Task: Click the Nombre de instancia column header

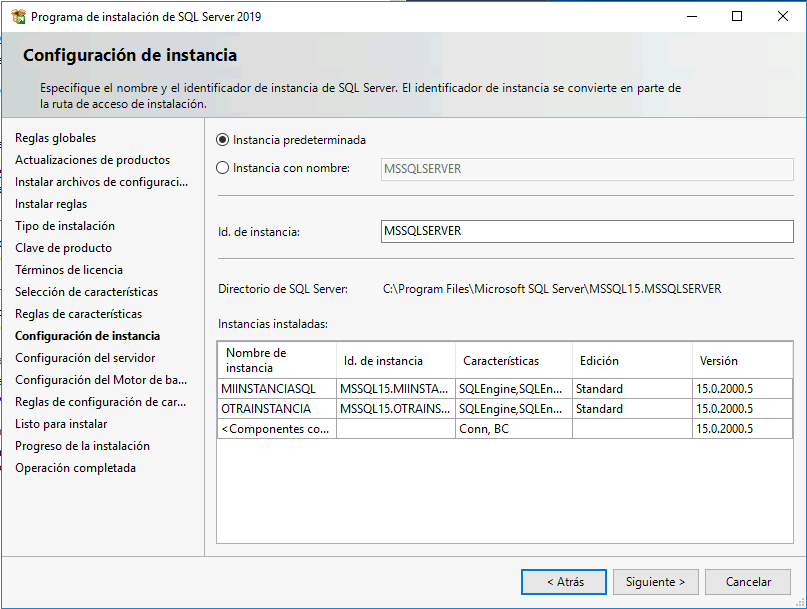Action: pos(277,360)
